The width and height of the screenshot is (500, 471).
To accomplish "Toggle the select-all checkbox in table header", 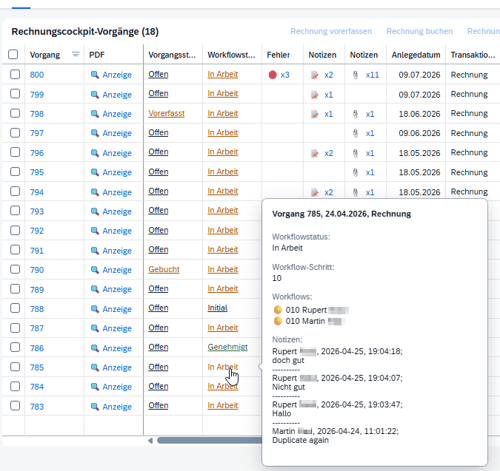I will click(x=13, y=54).
